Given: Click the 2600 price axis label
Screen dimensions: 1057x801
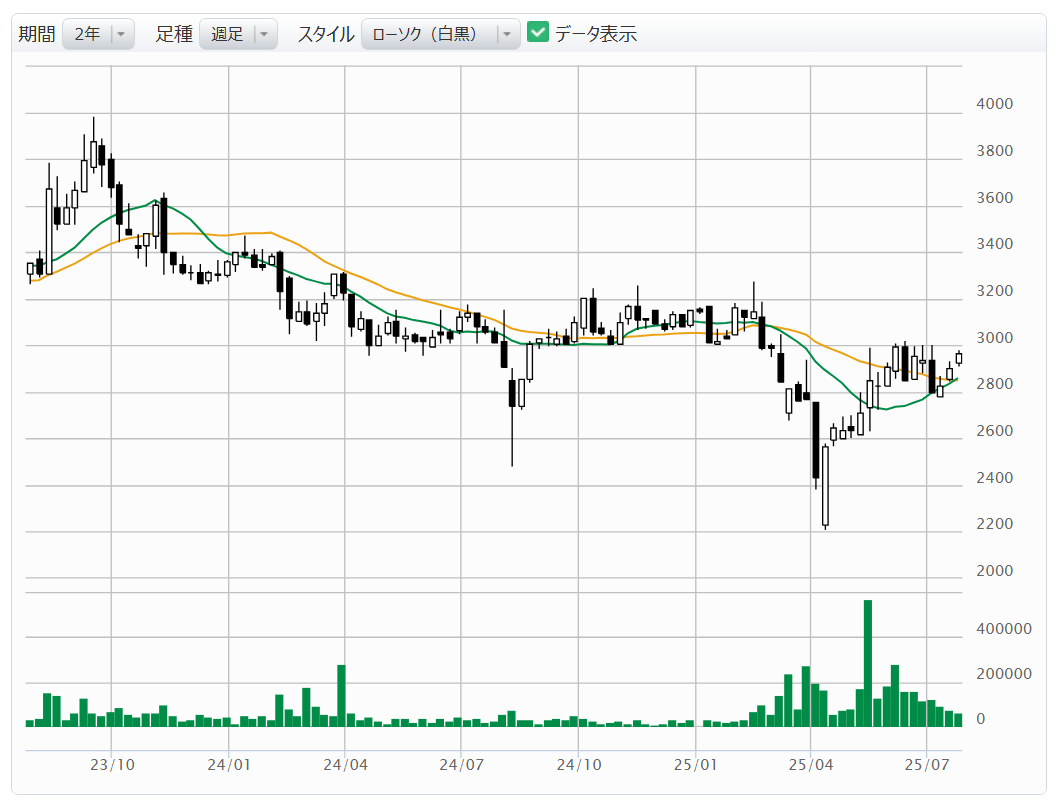Looking at the screenshot, I should pos(994,431).
